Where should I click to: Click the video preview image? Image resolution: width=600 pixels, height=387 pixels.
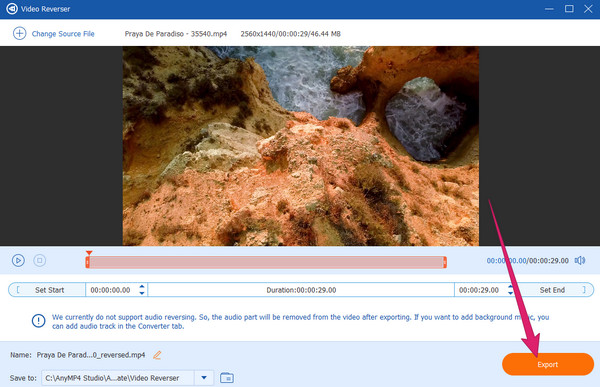click(x=300, y=146)
